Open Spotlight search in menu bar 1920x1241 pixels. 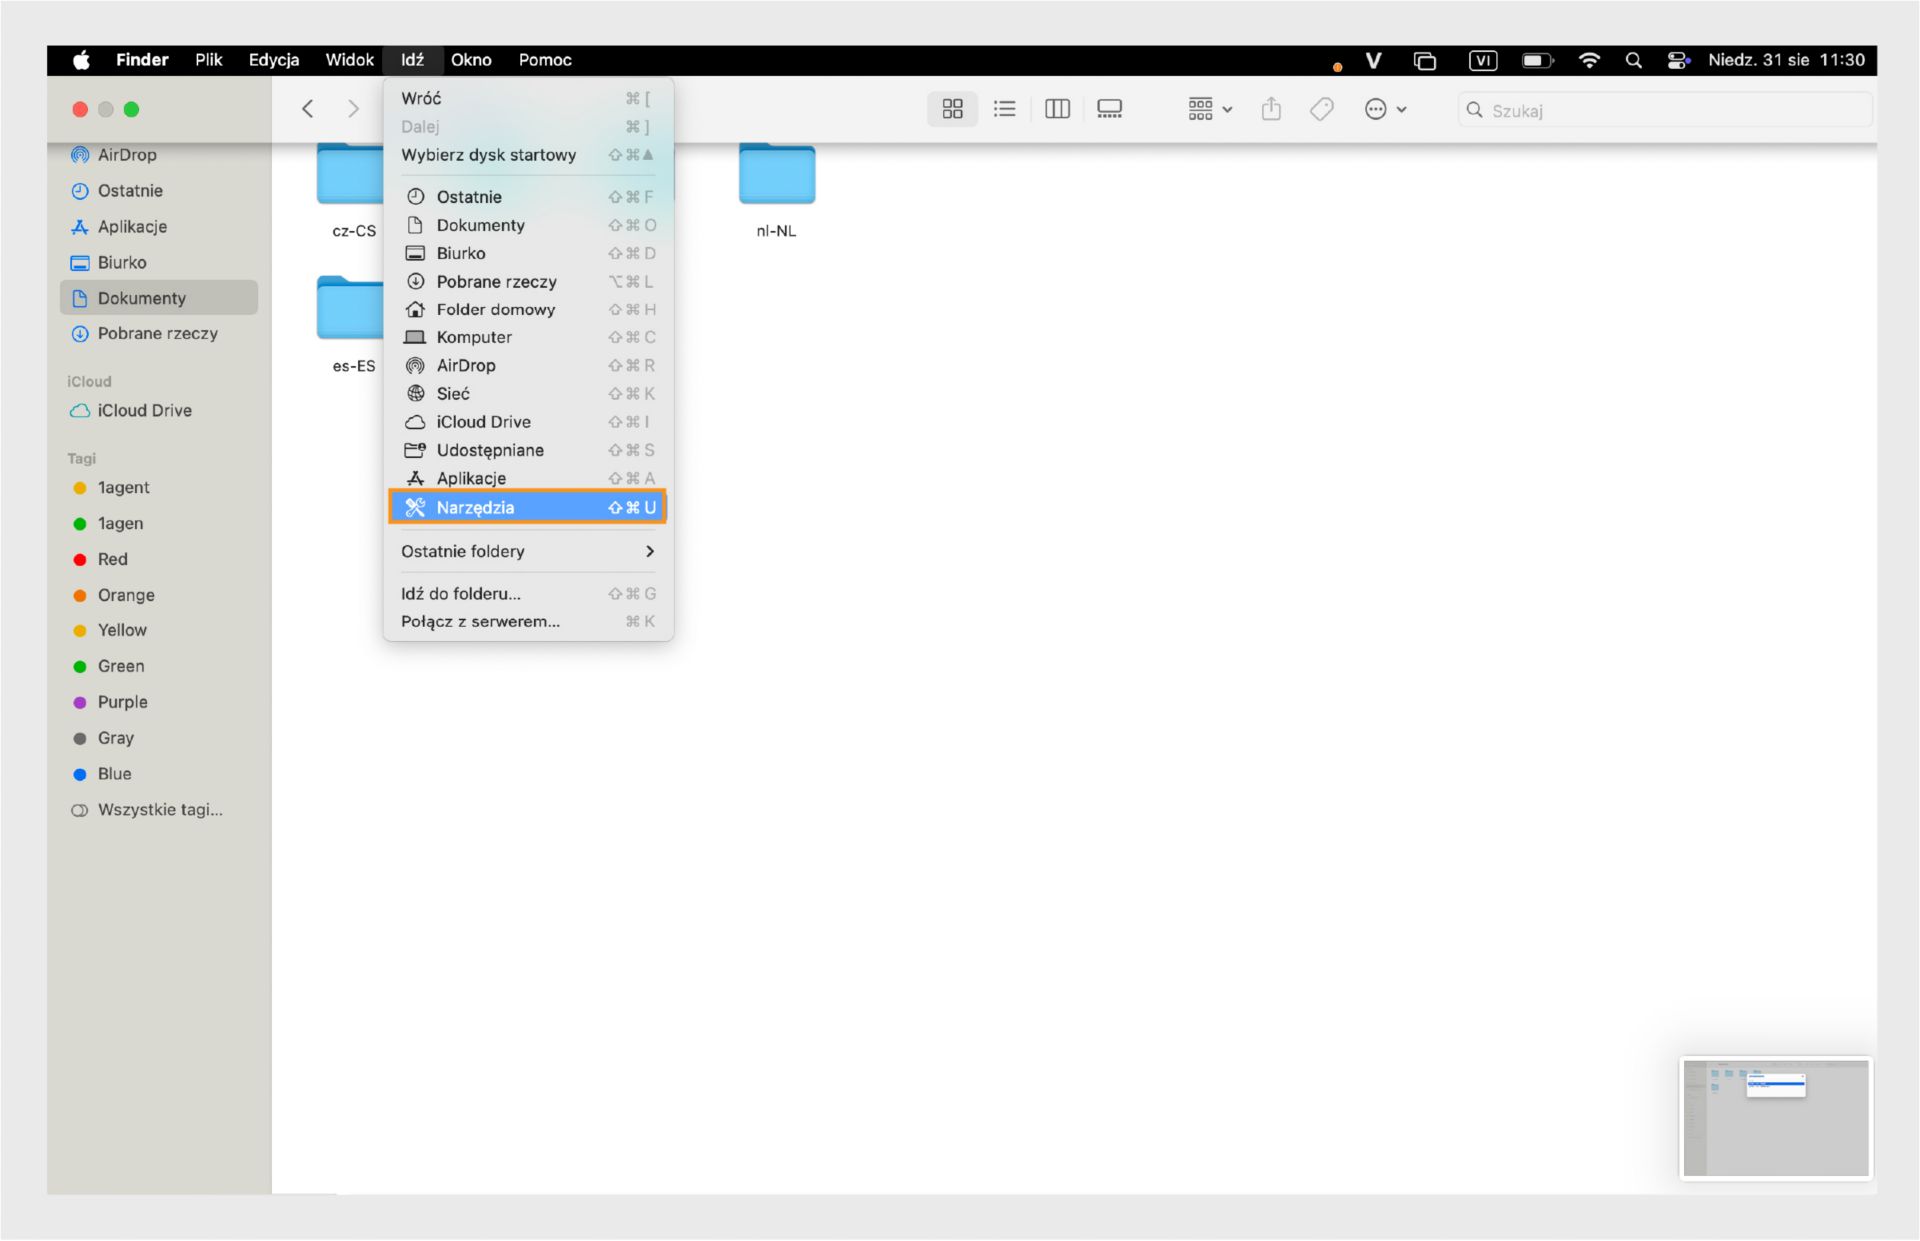1633,60
